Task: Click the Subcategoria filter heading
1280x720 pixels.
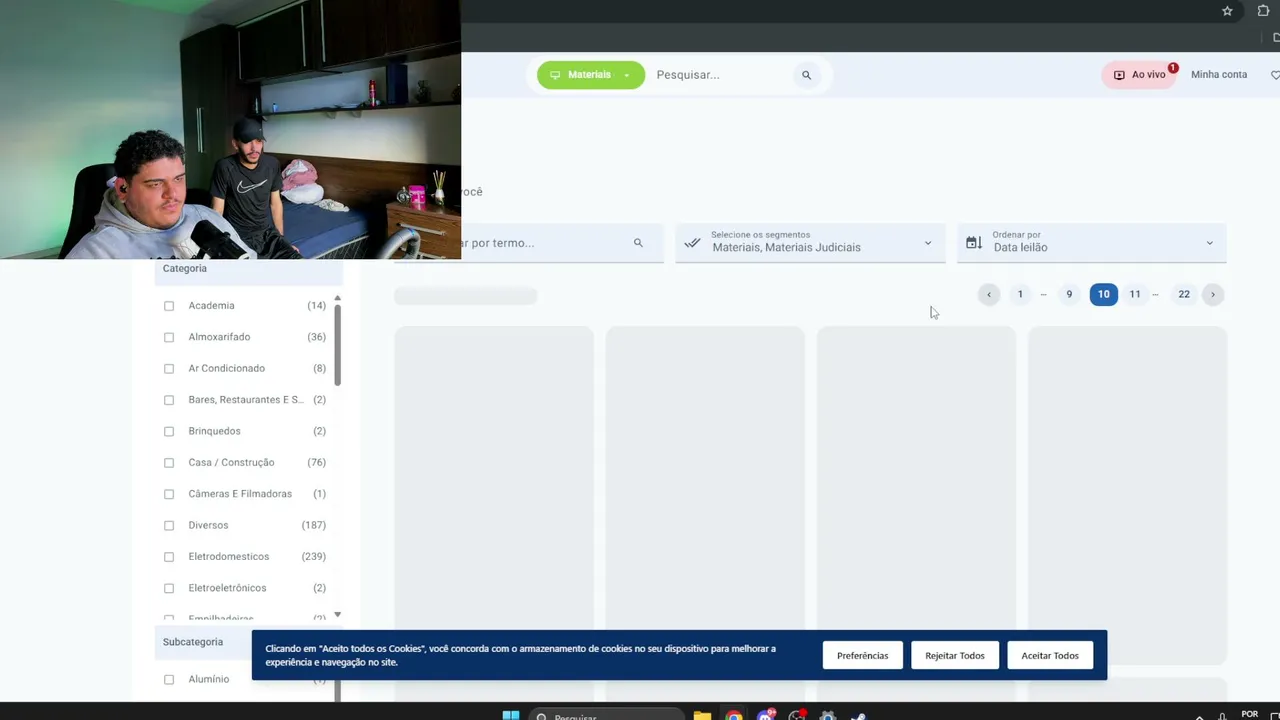Action: tap(193, 642)
